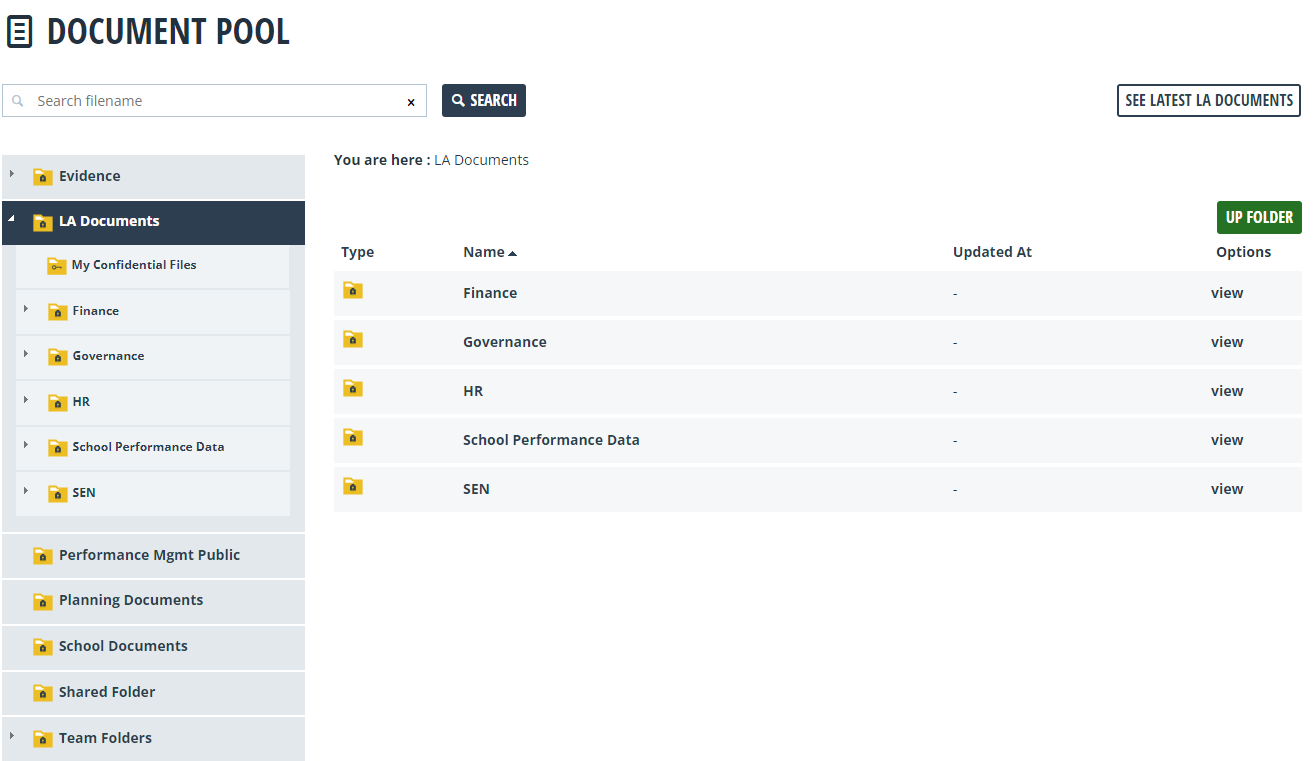Click LA Documents in the breadcrumb
This screenshot has height=761, width=1313.
[481, 160]
